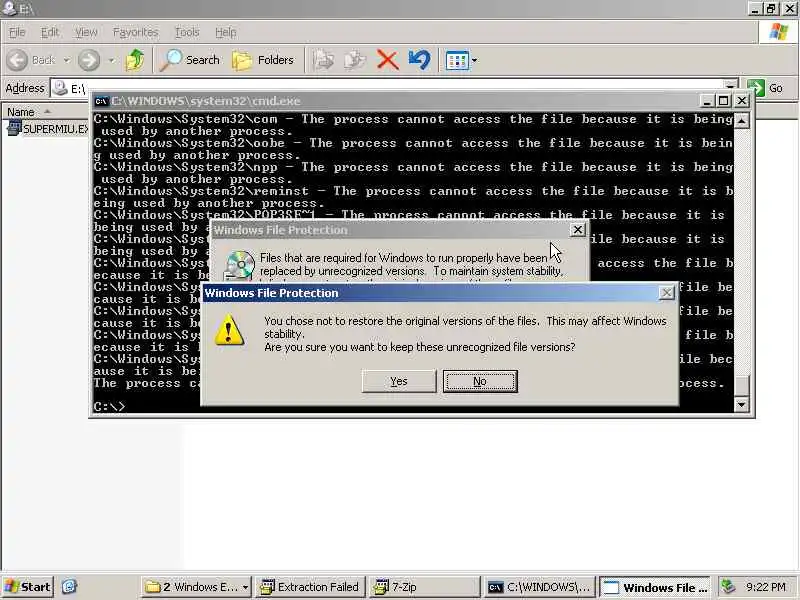Maximize the cmd.exe window
The height and width of the screenshot is (600, 800).
coord(723,101)
